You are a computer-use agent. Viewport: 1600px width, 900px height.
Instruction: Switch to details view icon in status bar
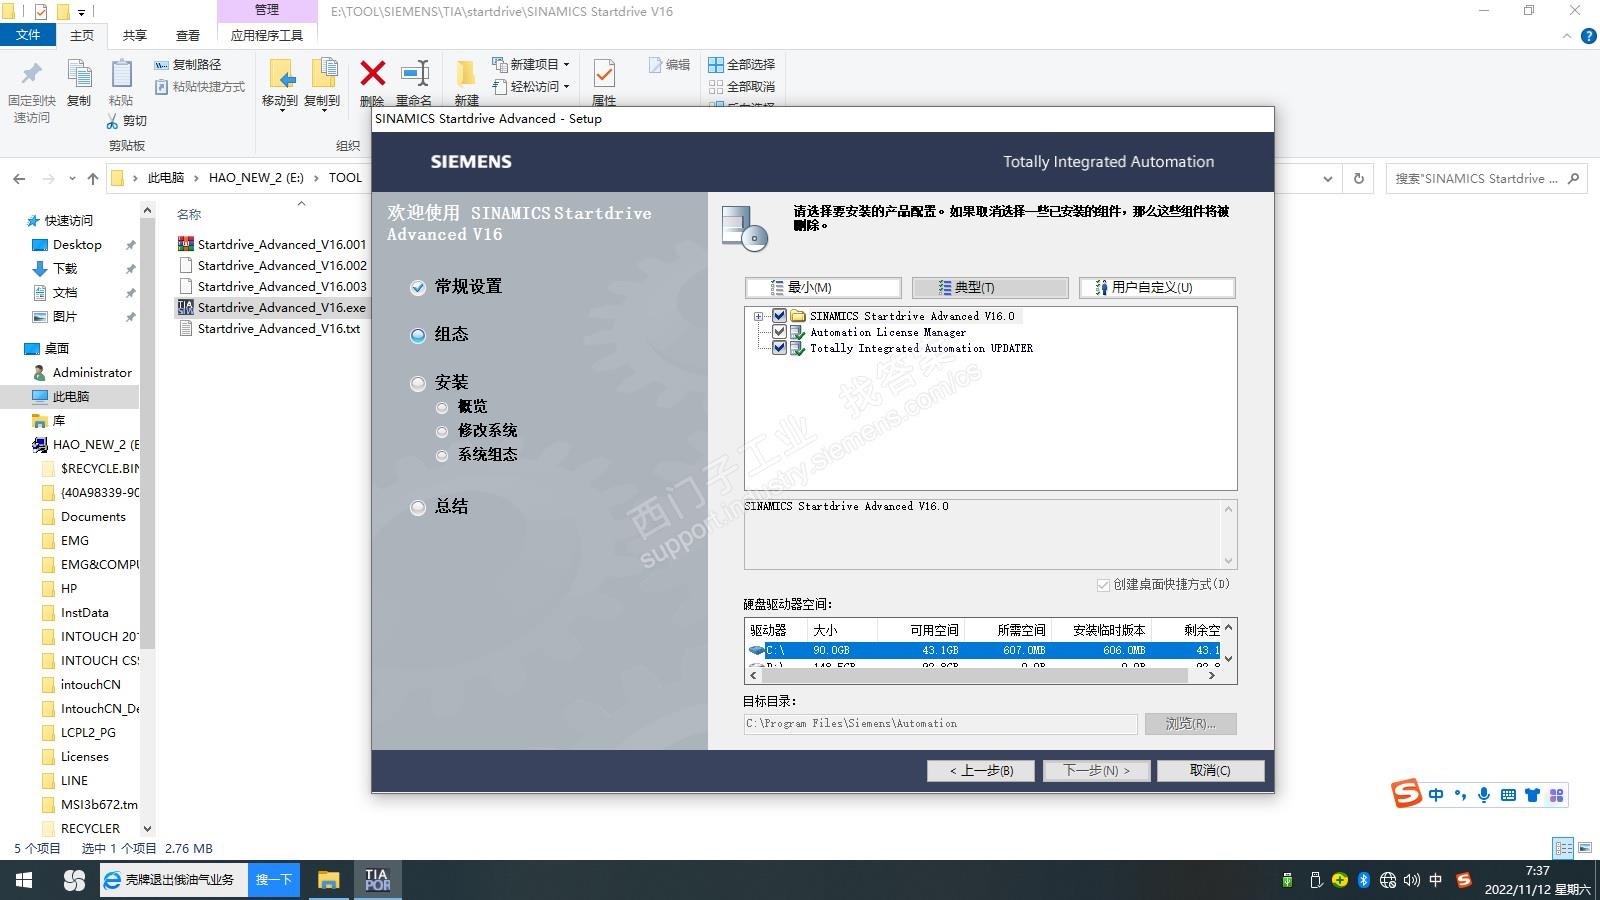point(1564,848)
